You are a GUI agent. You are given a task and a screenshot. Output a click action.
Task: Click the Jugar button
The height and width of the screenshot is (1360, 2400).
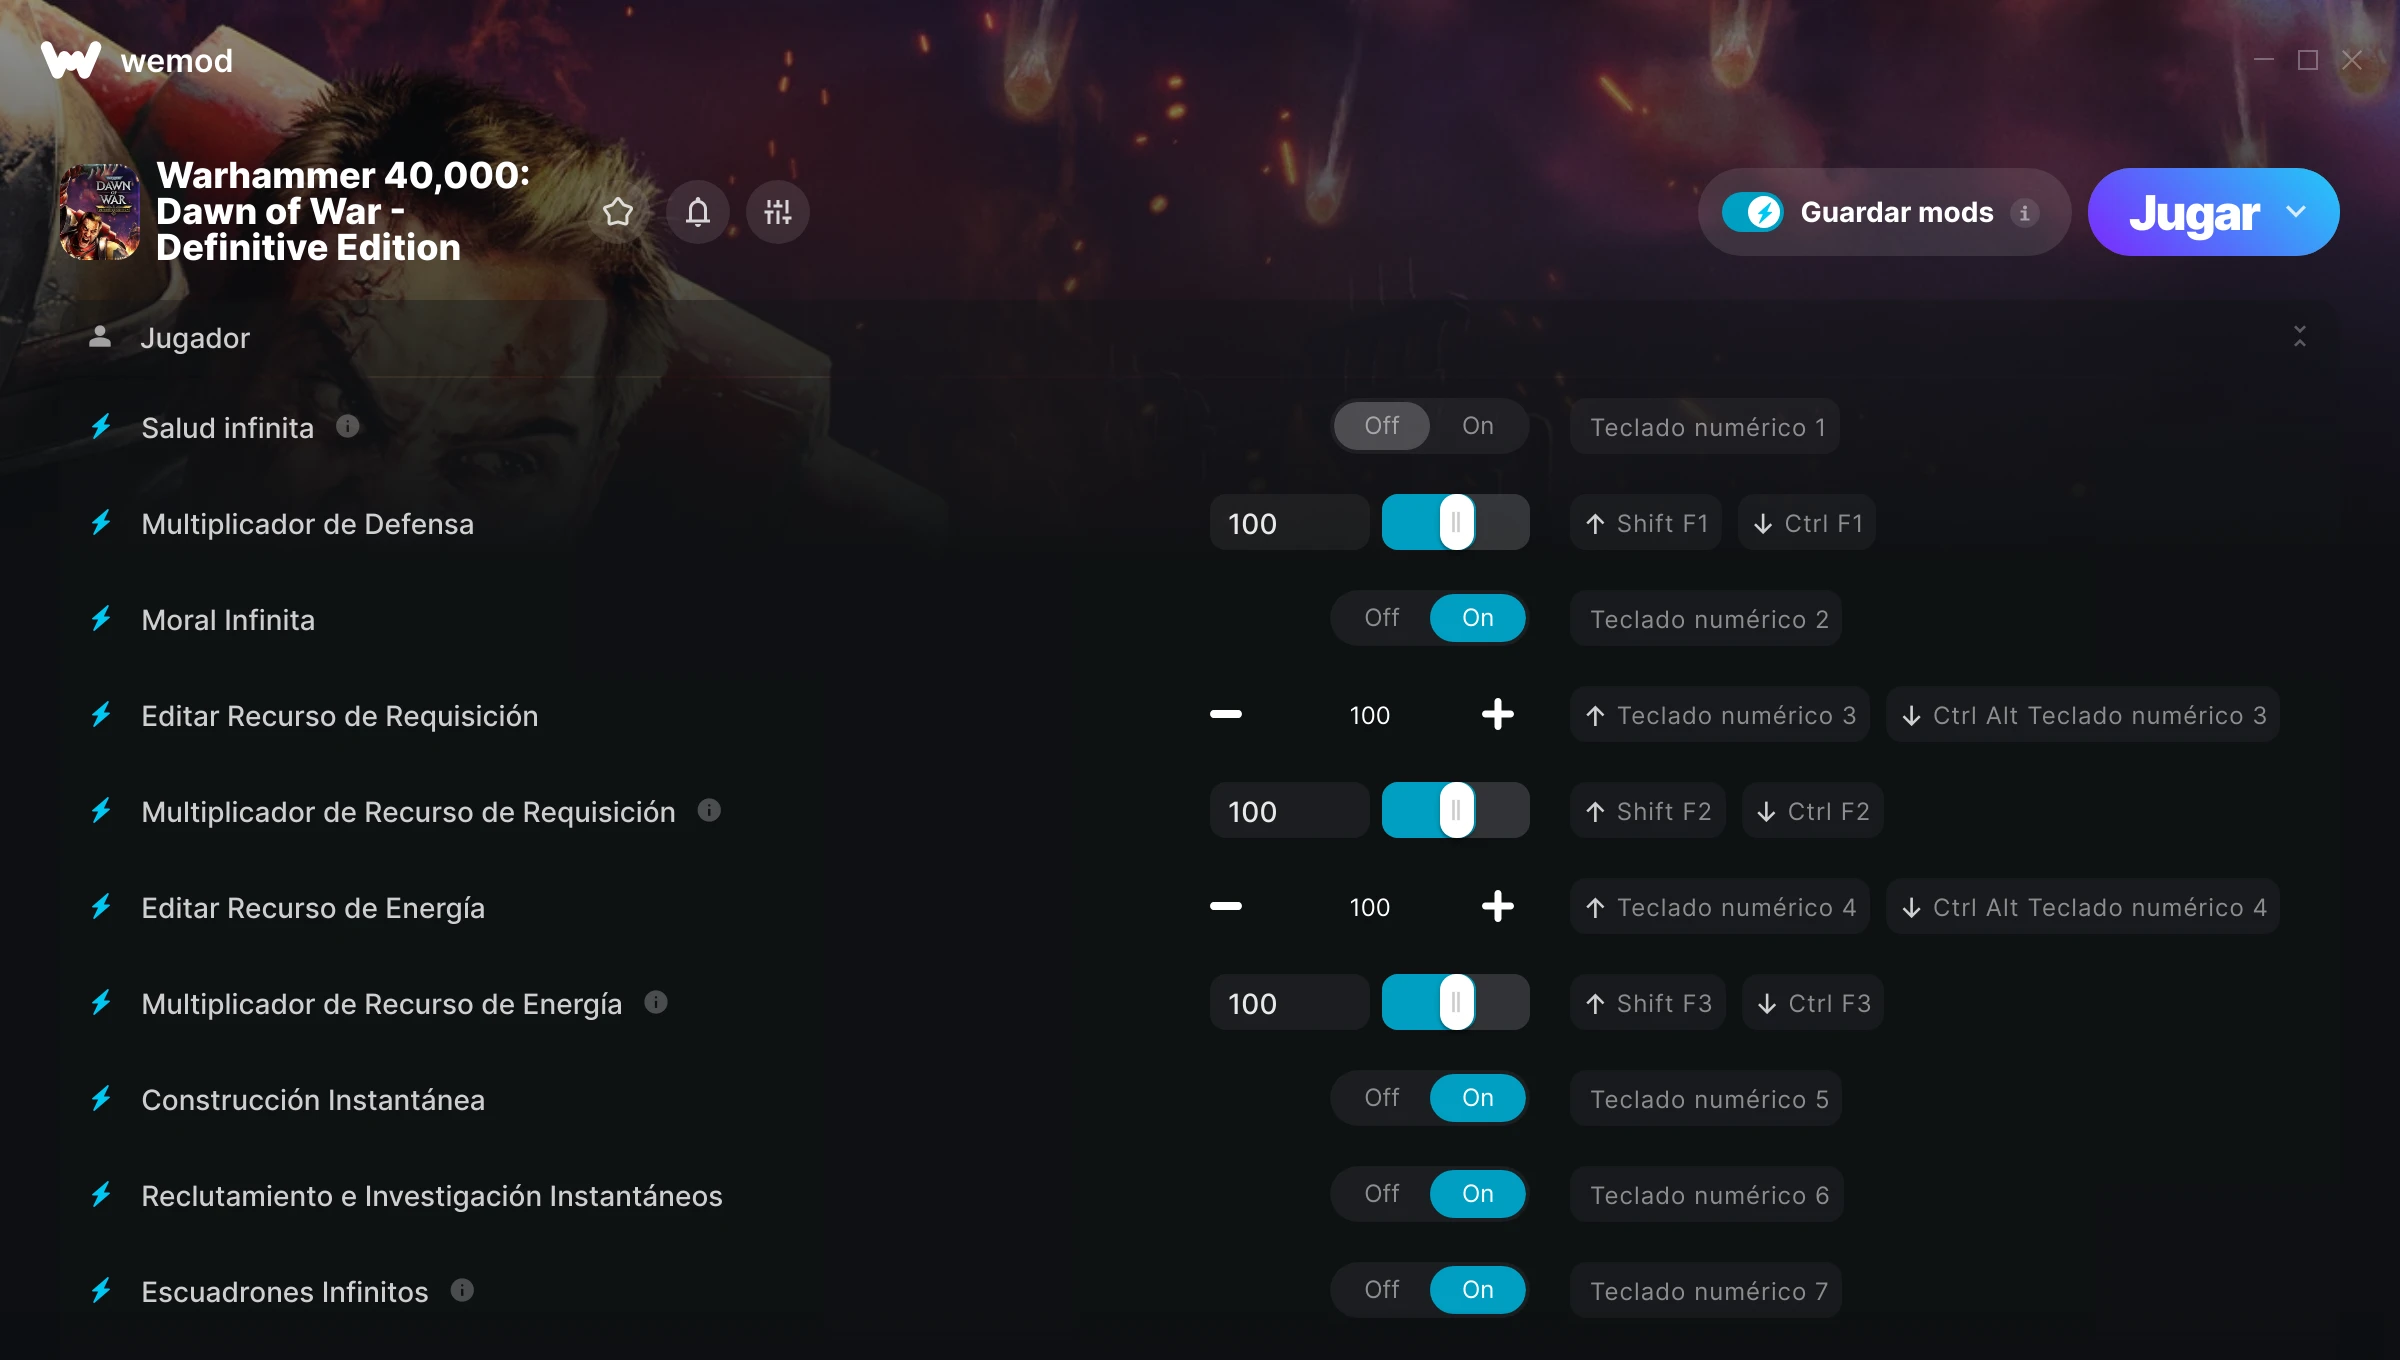[2194, 212]
